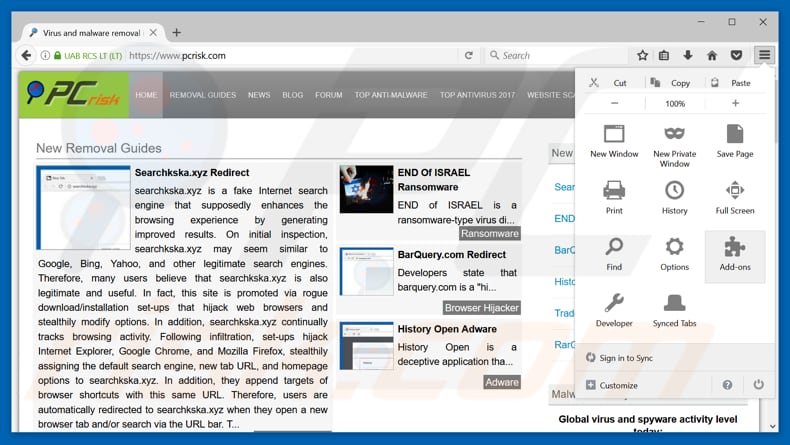Image resolution: width=790 pixels, height=445 pixels.
Task: Enter Full Screen mode
Action: (x=735, y=197)
